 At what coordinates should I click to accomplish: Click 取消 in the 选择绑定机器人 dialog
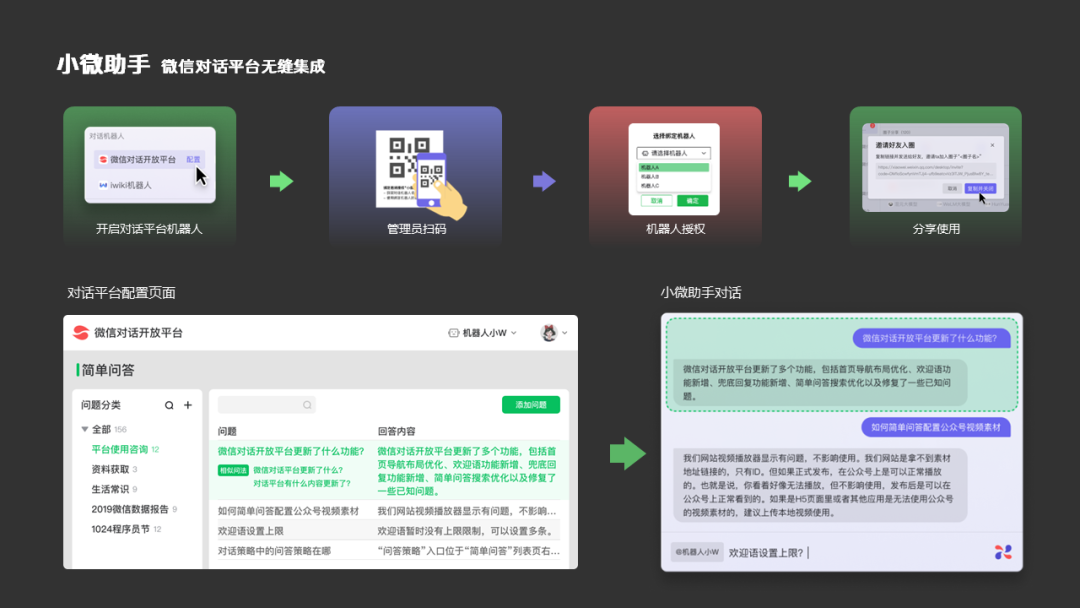pos(656,201)
